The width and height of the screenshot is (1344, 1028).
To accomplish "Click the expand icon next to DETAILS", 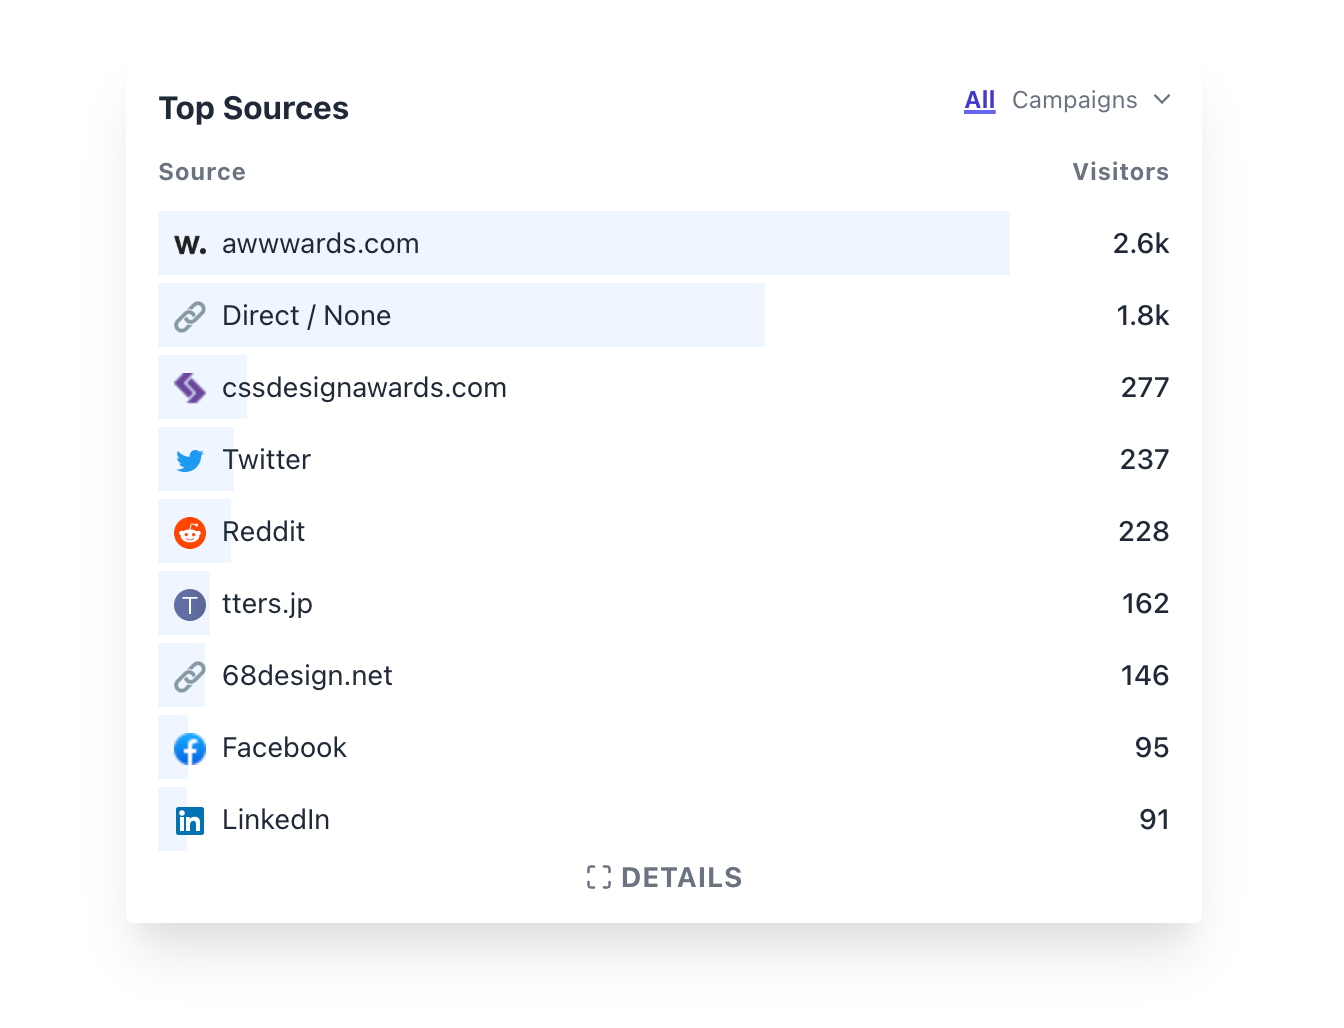I will pos(599,878).
